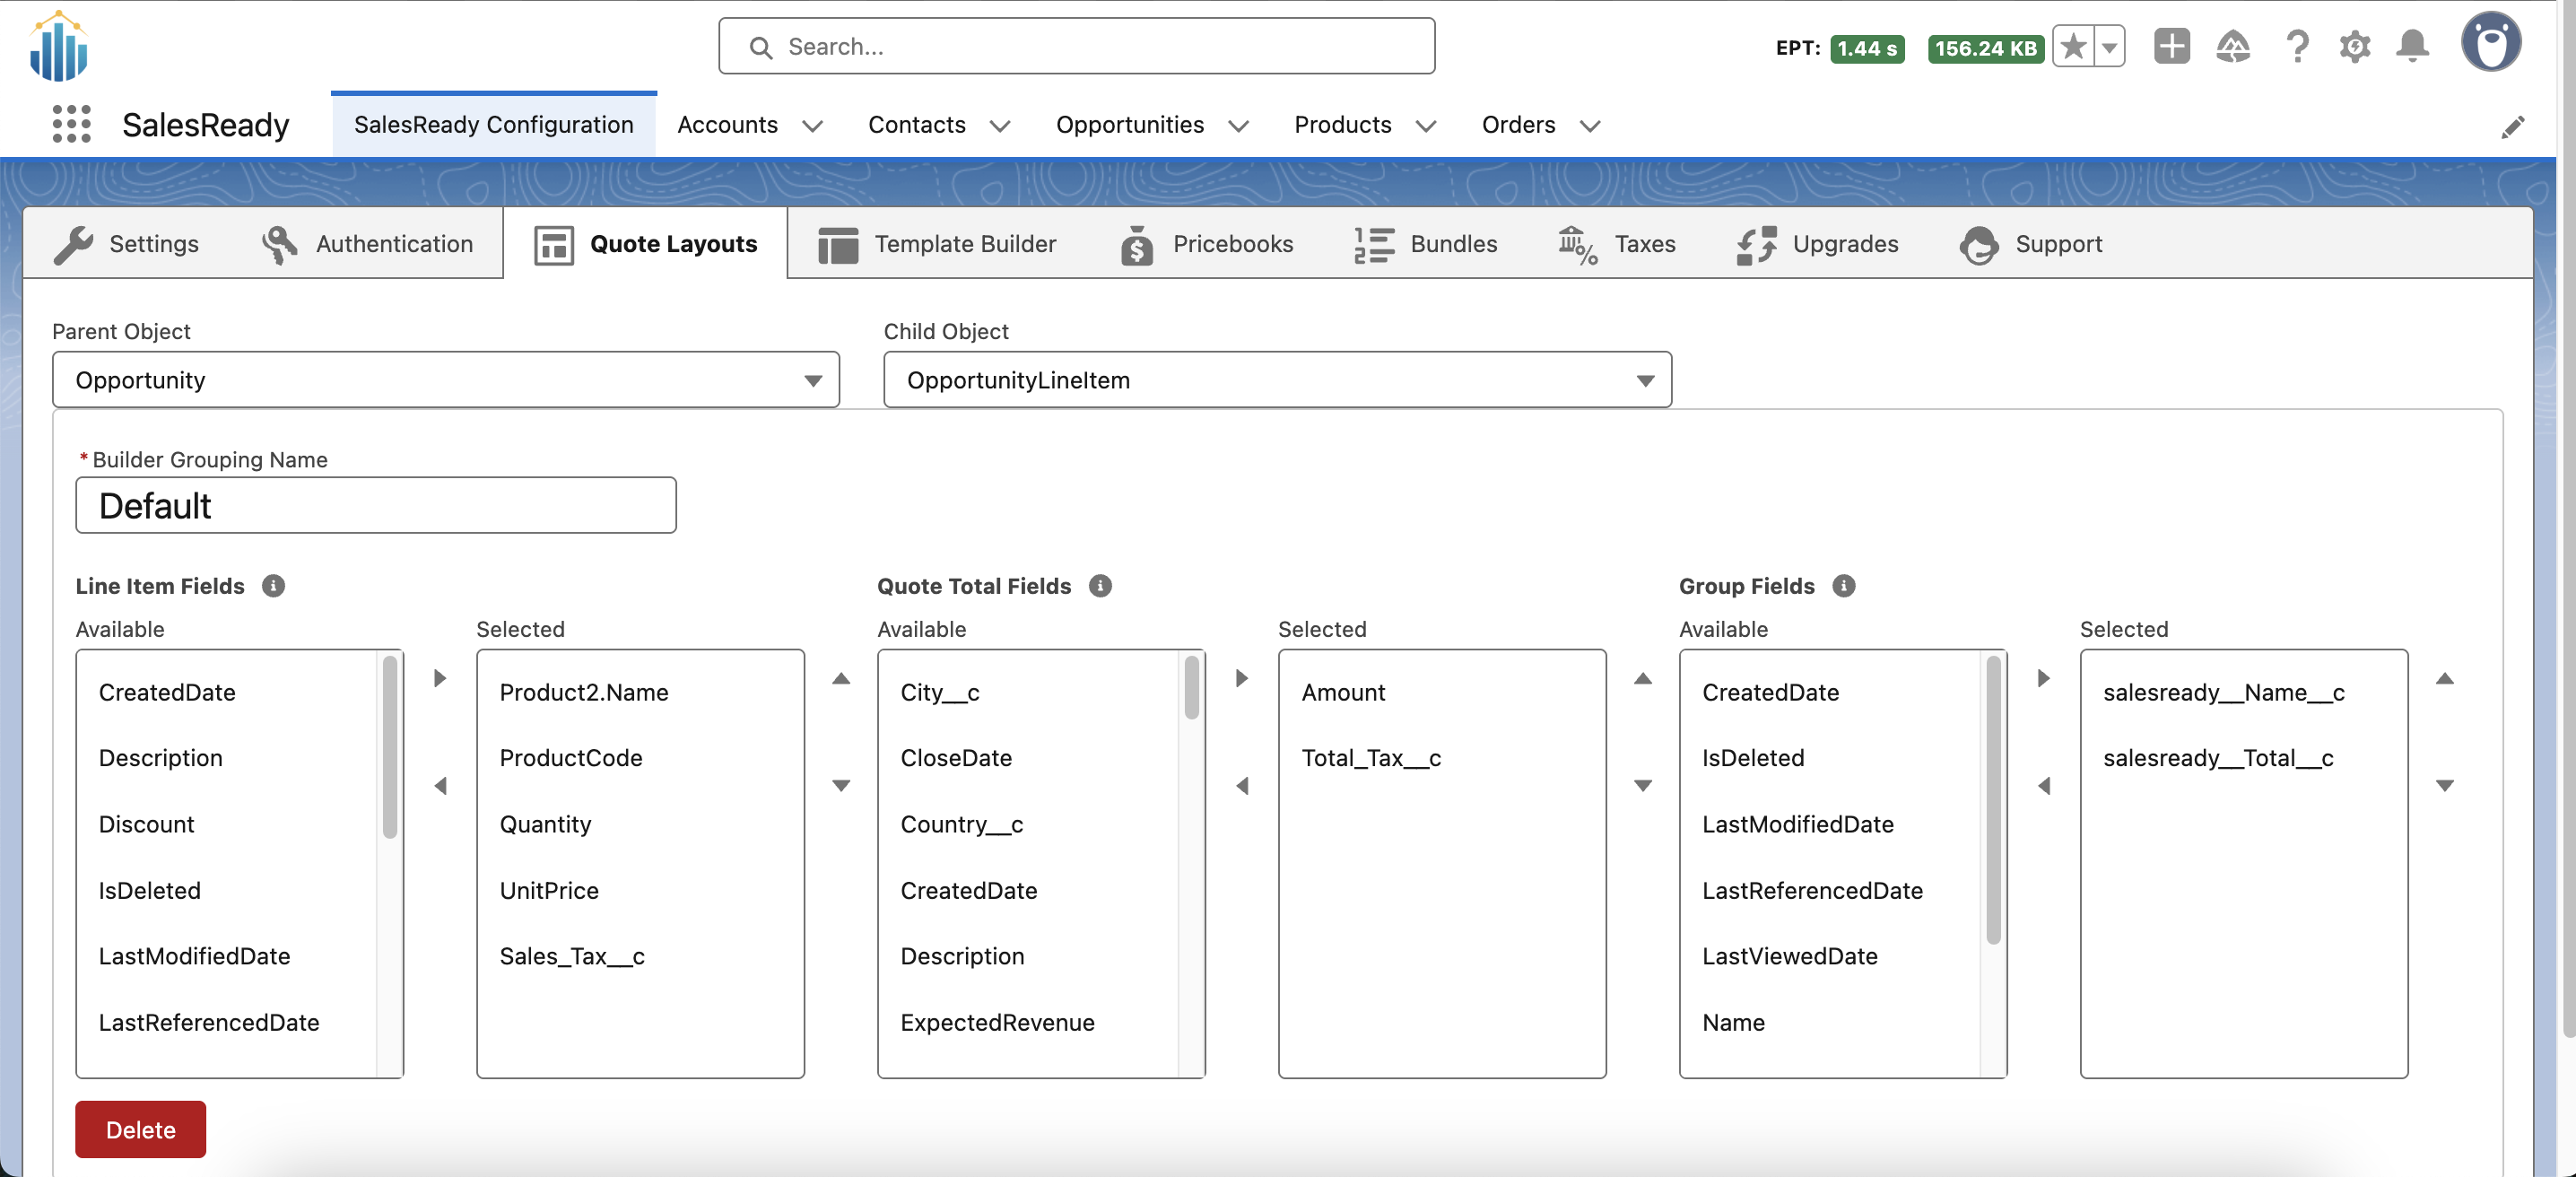Move Line Item field to Selected with right arrow
The width and height of the screenshot is (2576, 1177).
coord(440,678)
